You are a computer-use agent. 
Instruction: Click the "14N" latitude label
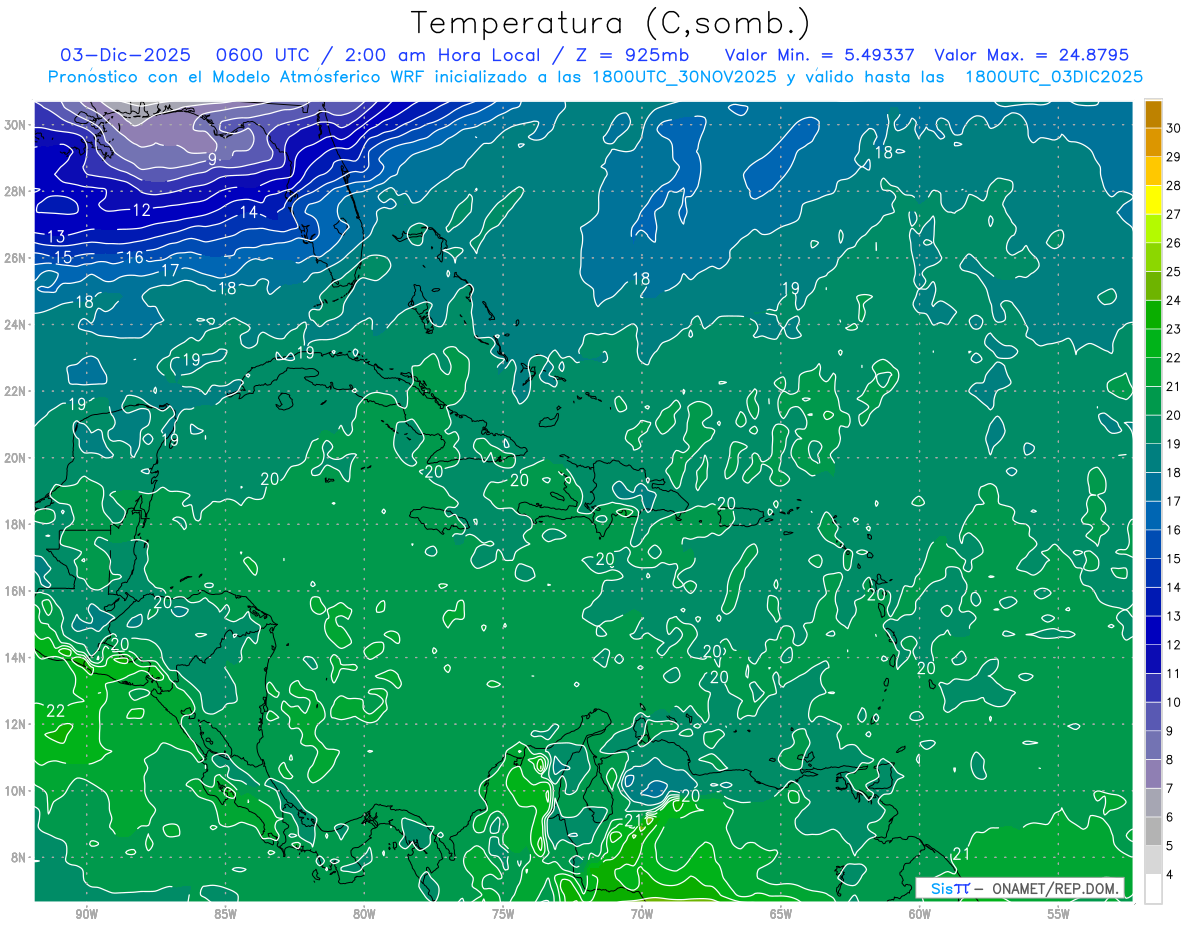point(17,658)
